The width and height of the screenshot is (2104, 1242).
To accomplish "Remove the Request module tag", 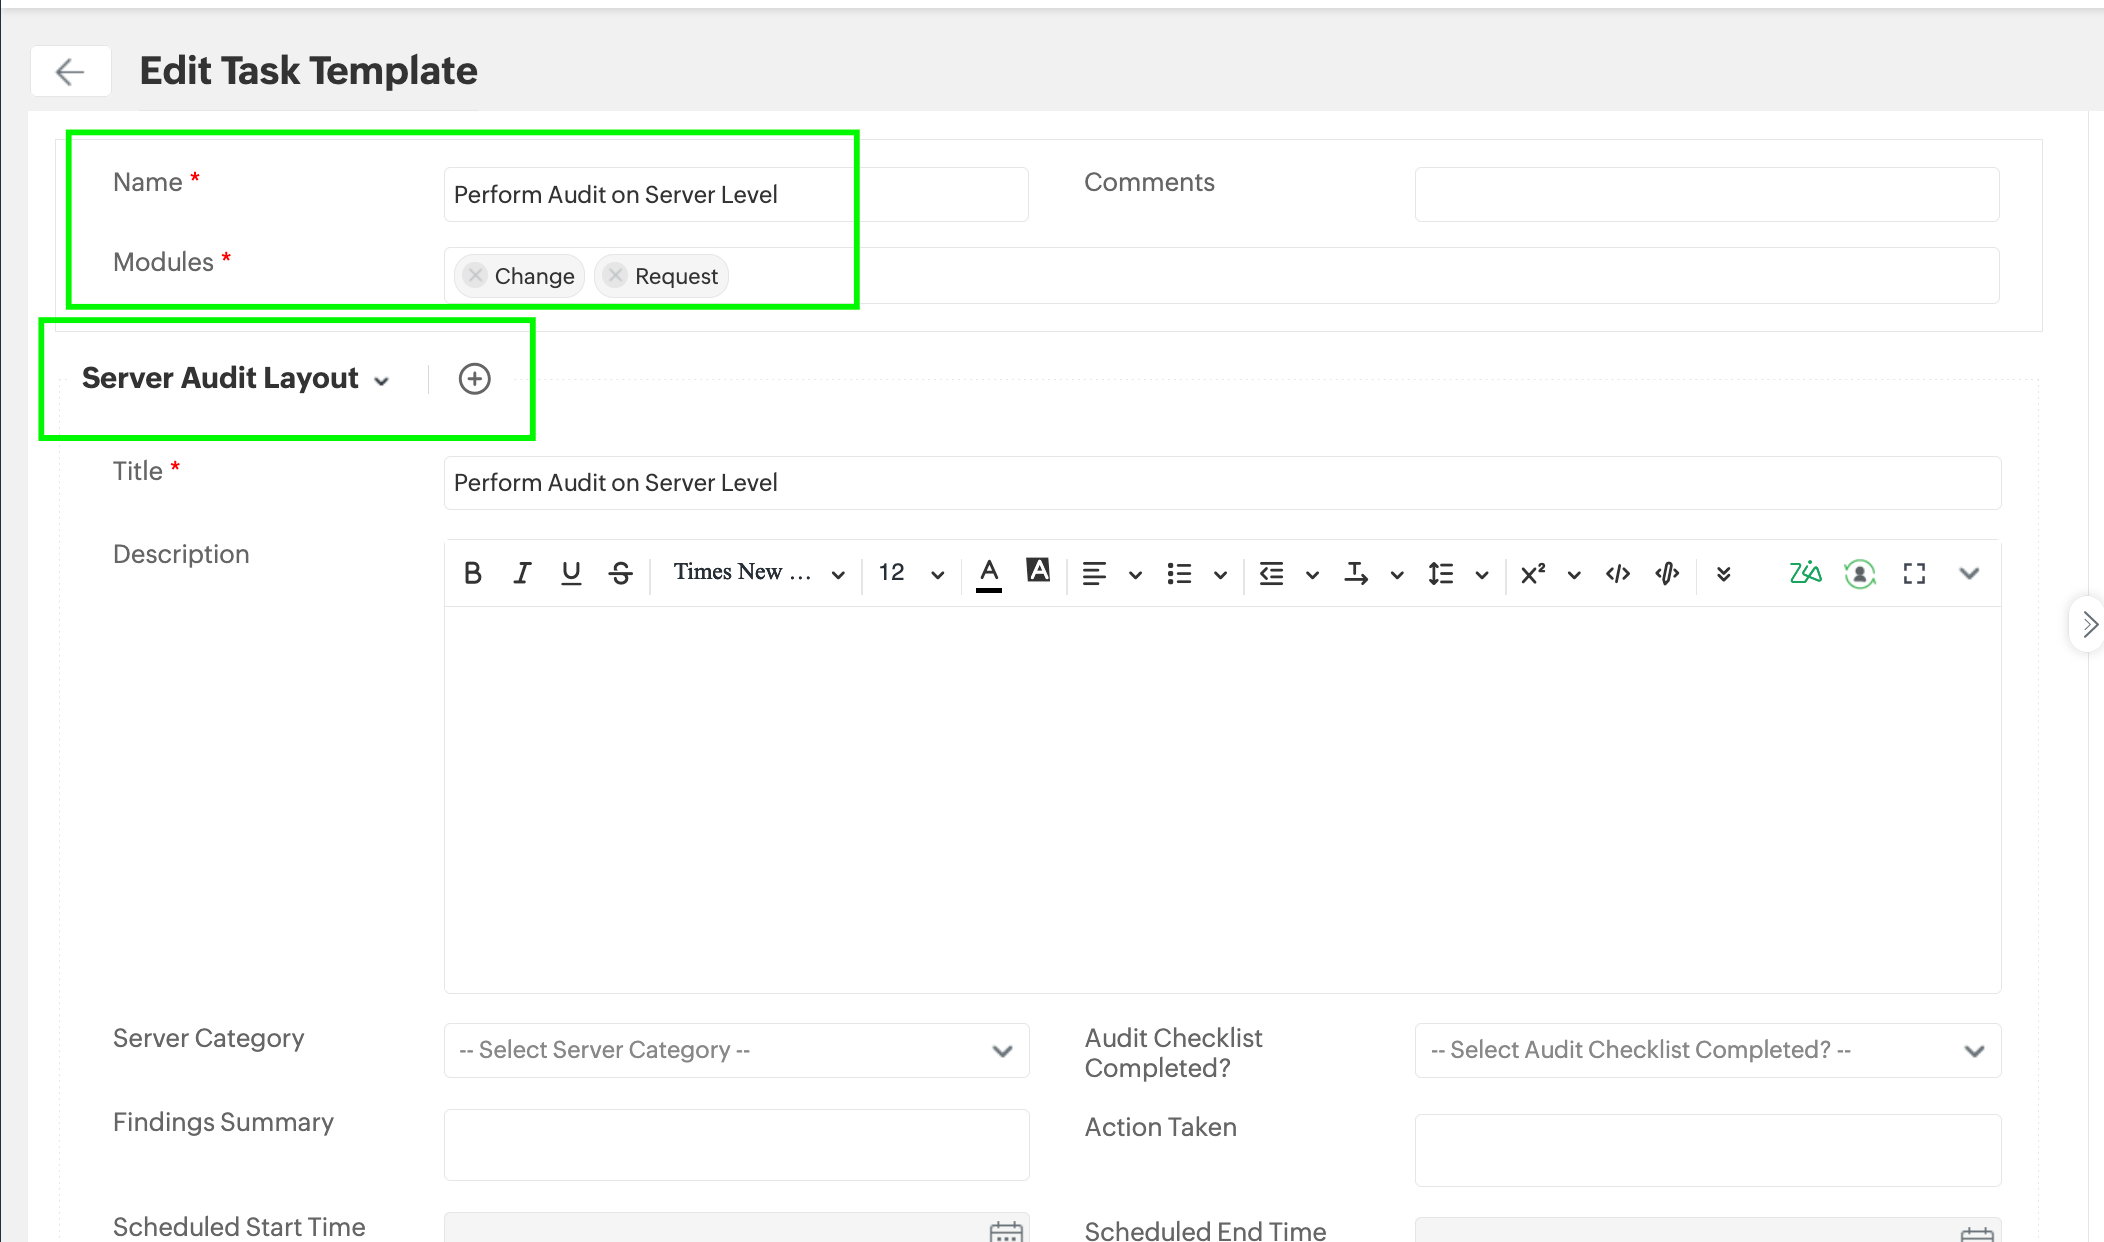I will click(616, 275).
